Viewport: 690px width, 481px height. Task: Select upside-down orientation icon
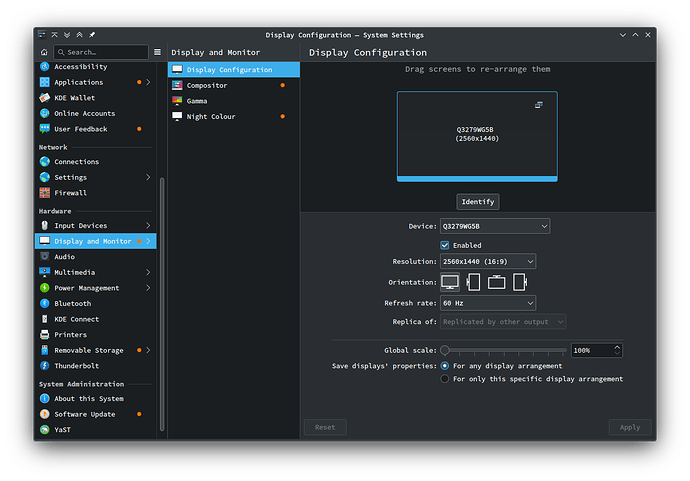[496, 282]
